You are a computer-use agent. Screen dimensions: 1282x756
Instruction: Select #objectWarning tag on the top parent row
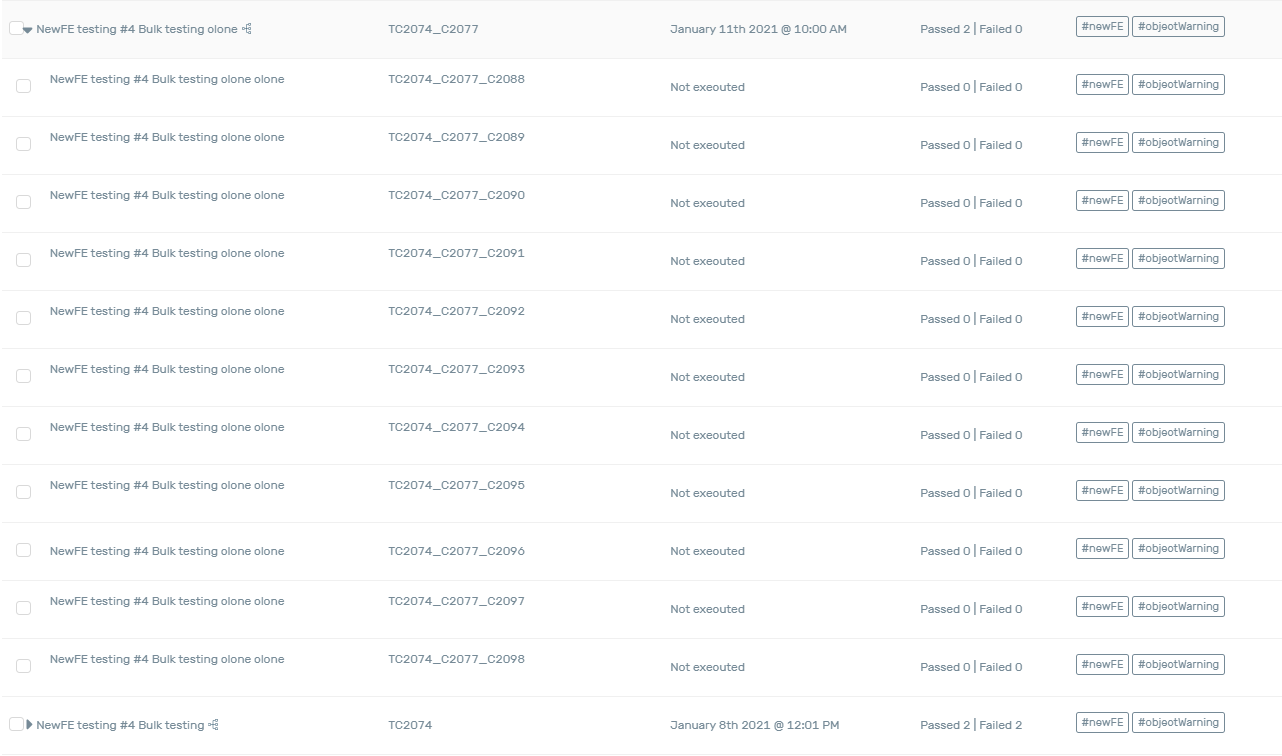[x=1178, y=27]
